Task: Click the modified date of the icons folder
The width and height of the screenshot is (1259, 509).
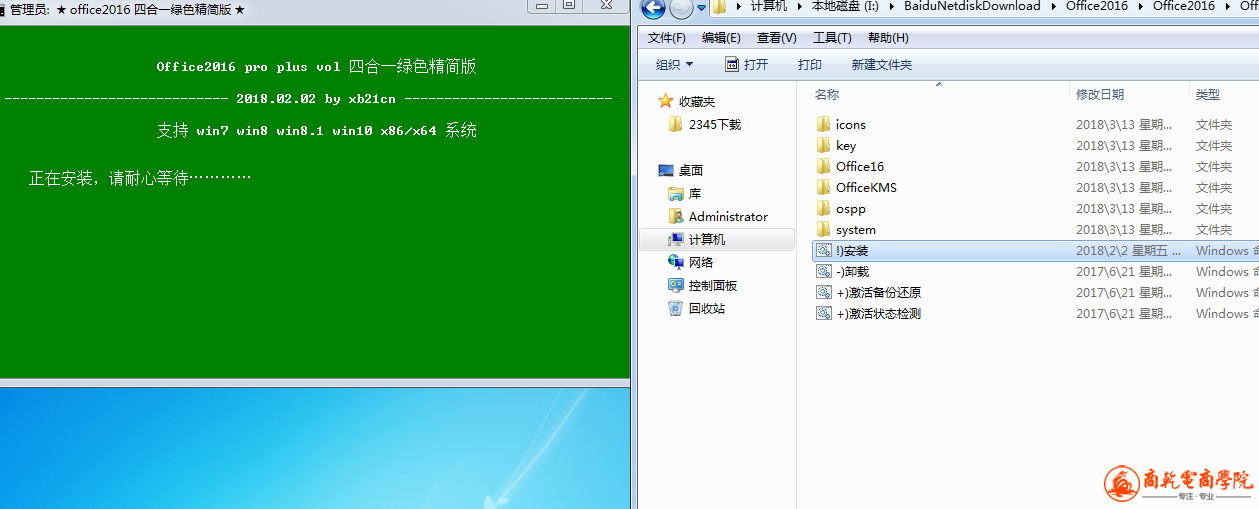Action: tap(1124, 125)
